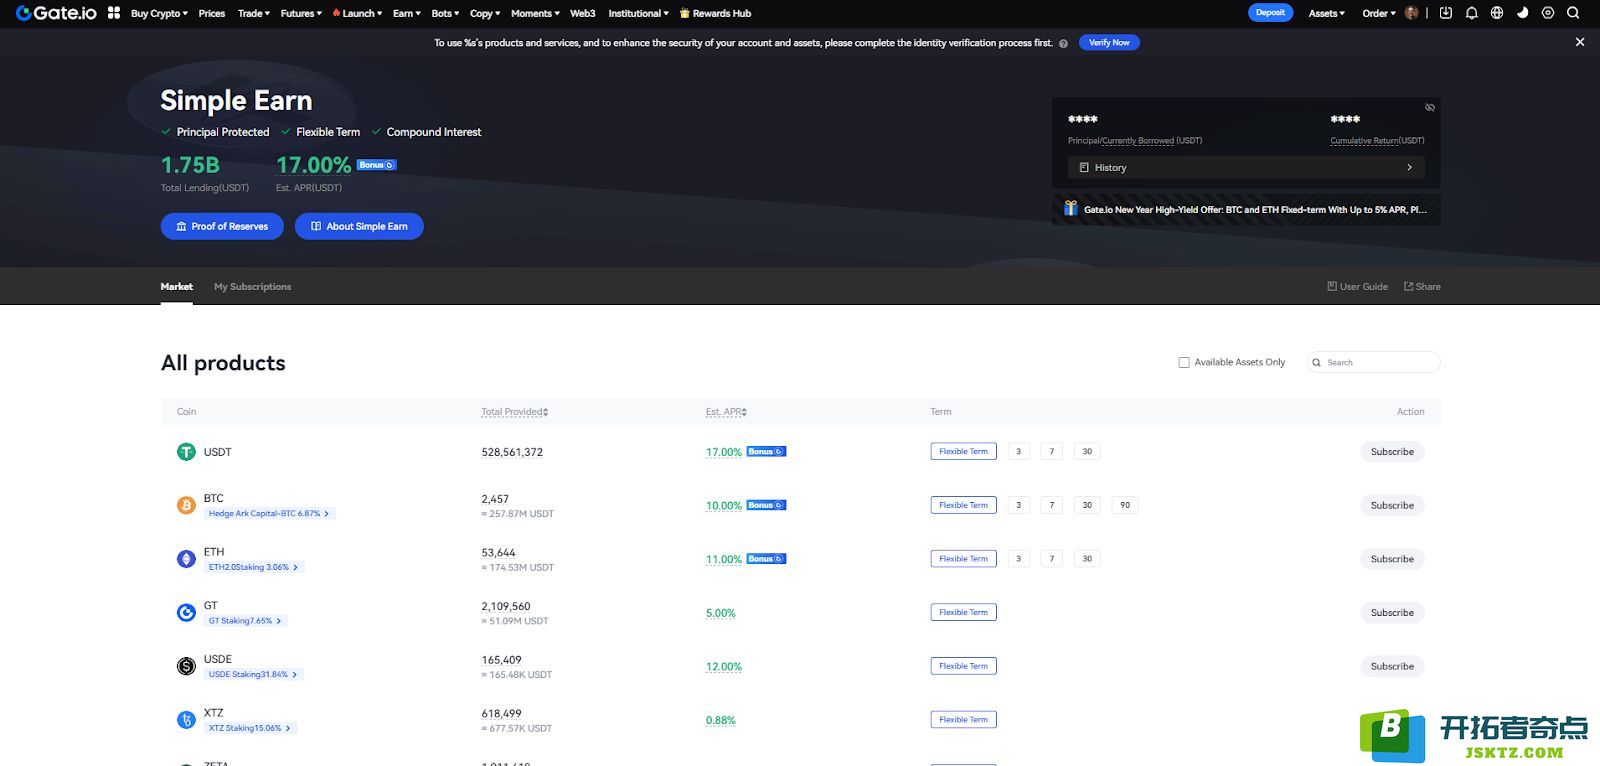Viewport: 1600px width, 766px height.
Task: Open the Web3 menu item
Action: point(582,13)
